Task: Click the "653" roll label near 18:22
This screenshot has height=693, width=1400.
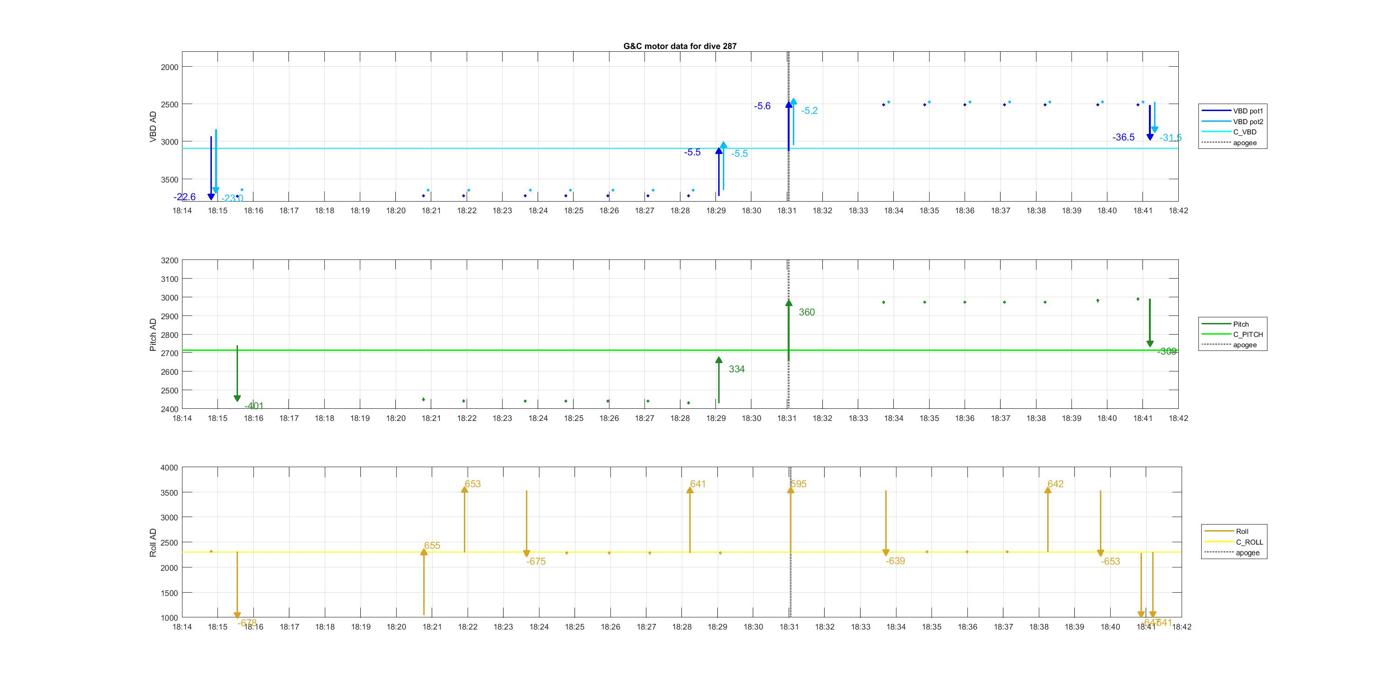Action: pos(472,484)
